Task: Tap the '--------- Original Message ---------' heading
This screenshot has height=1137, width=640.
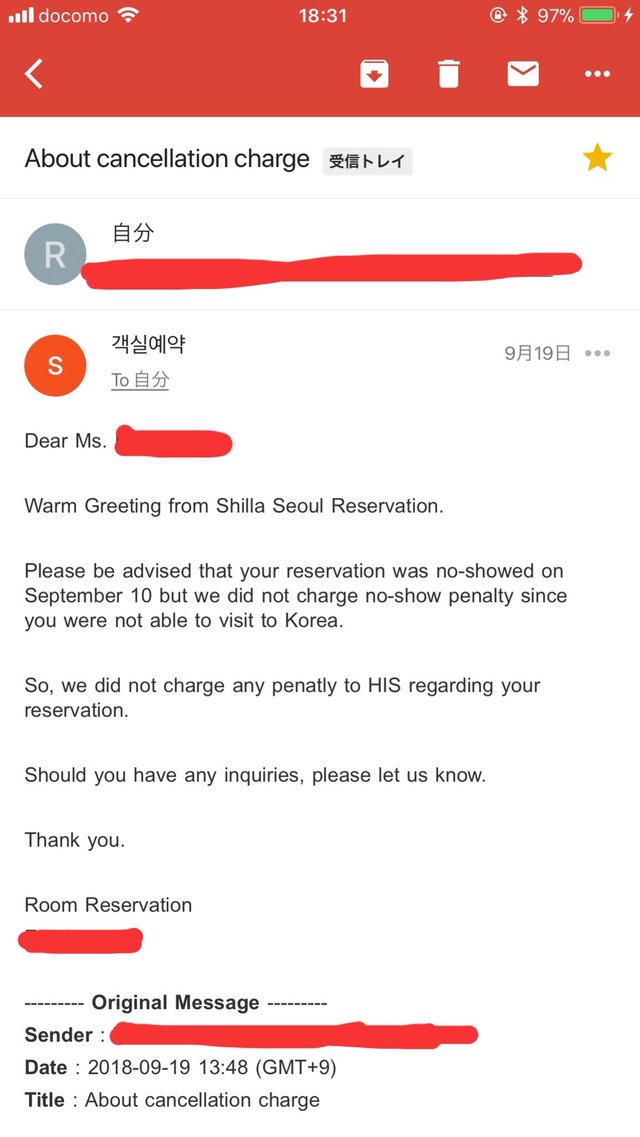Action: [x=175, y=1002]
